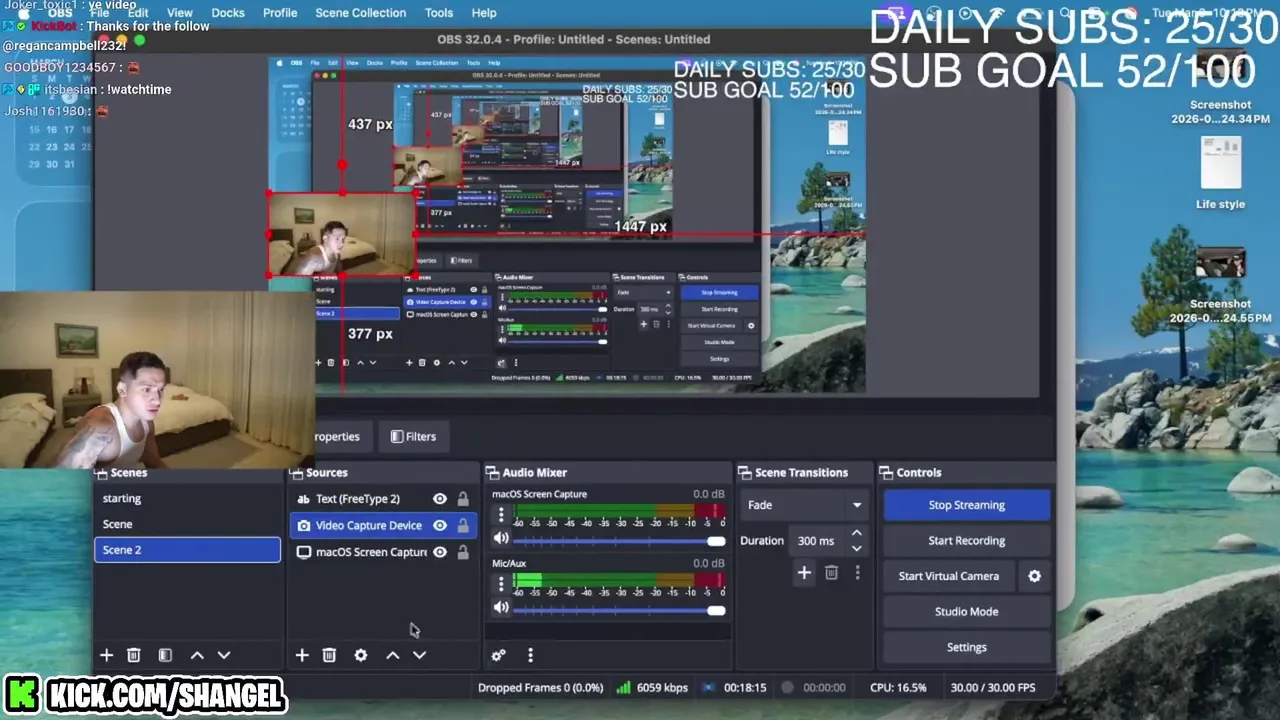Select the starting scene
Screen dimensions: 1280x720
pyautogui.click(x=187, y=498)
